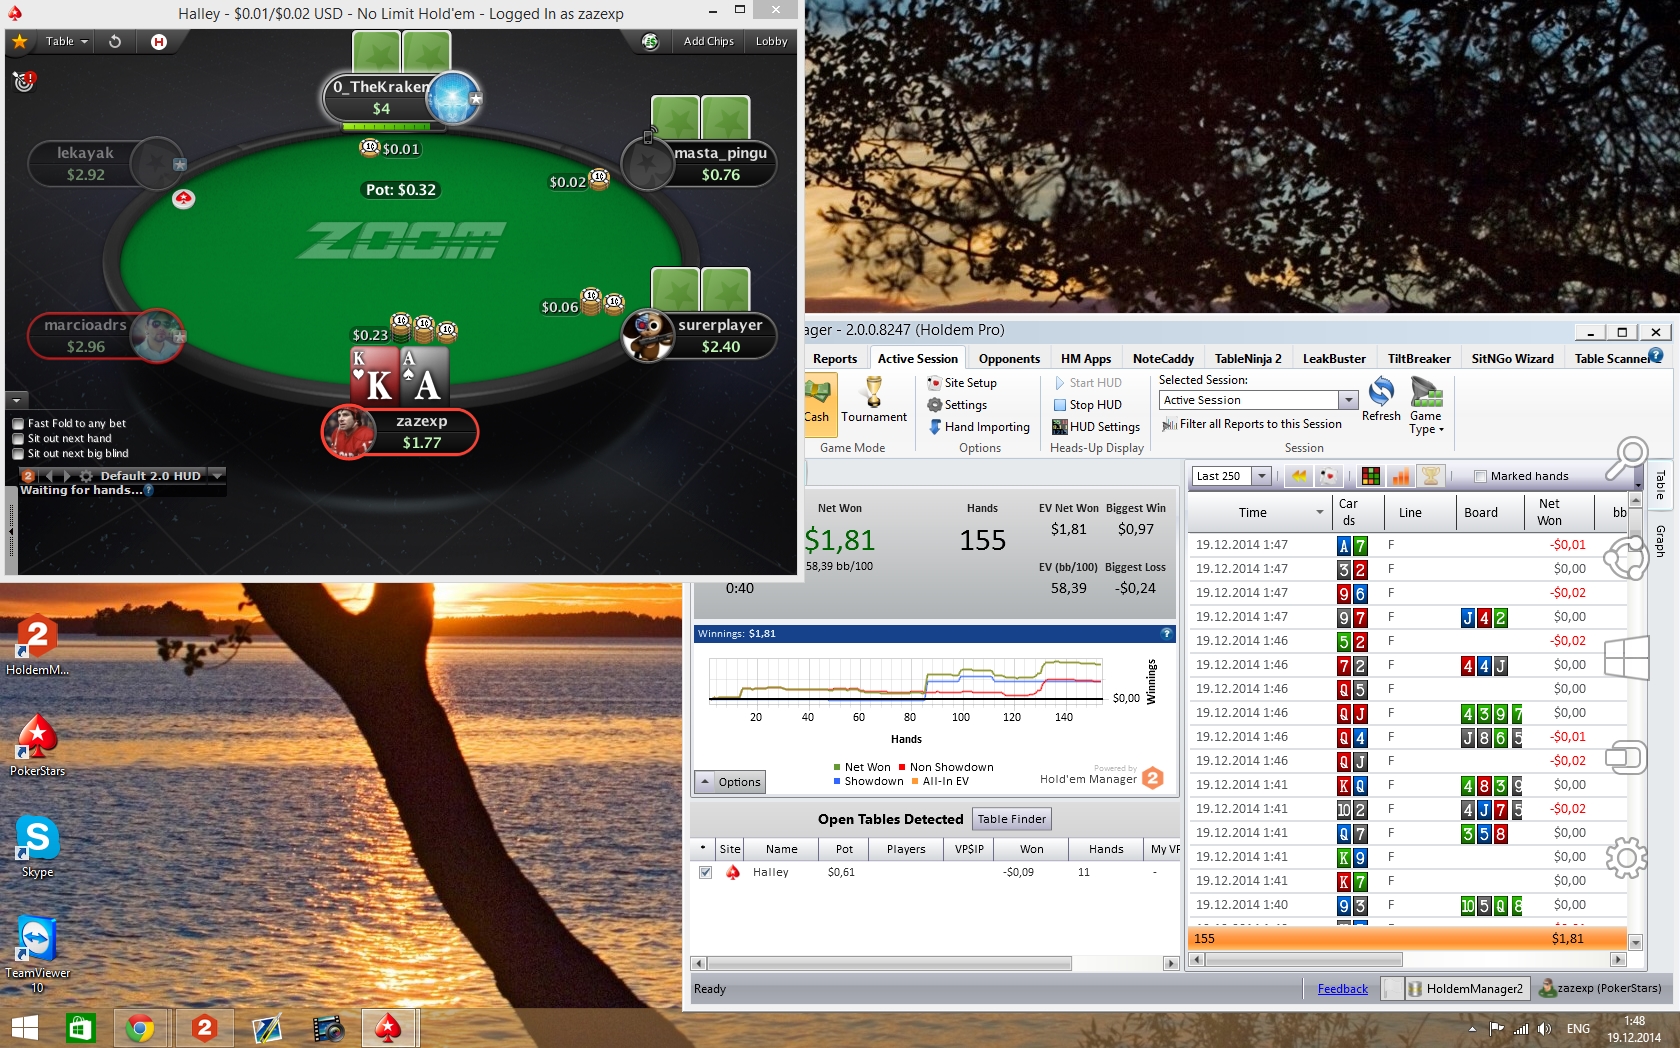
Task: Open HM Apps tab
Action: pos(1086,359)
